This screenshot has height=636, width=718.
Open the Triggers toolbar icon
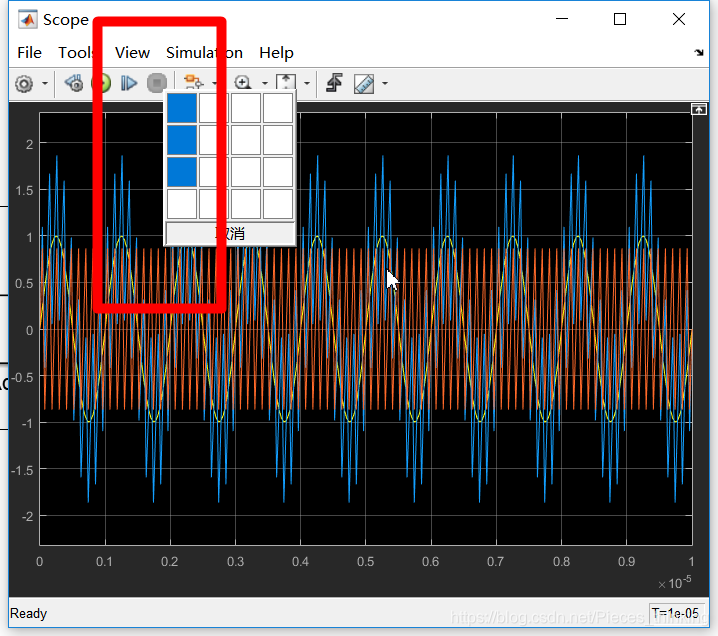click(334, 83)
